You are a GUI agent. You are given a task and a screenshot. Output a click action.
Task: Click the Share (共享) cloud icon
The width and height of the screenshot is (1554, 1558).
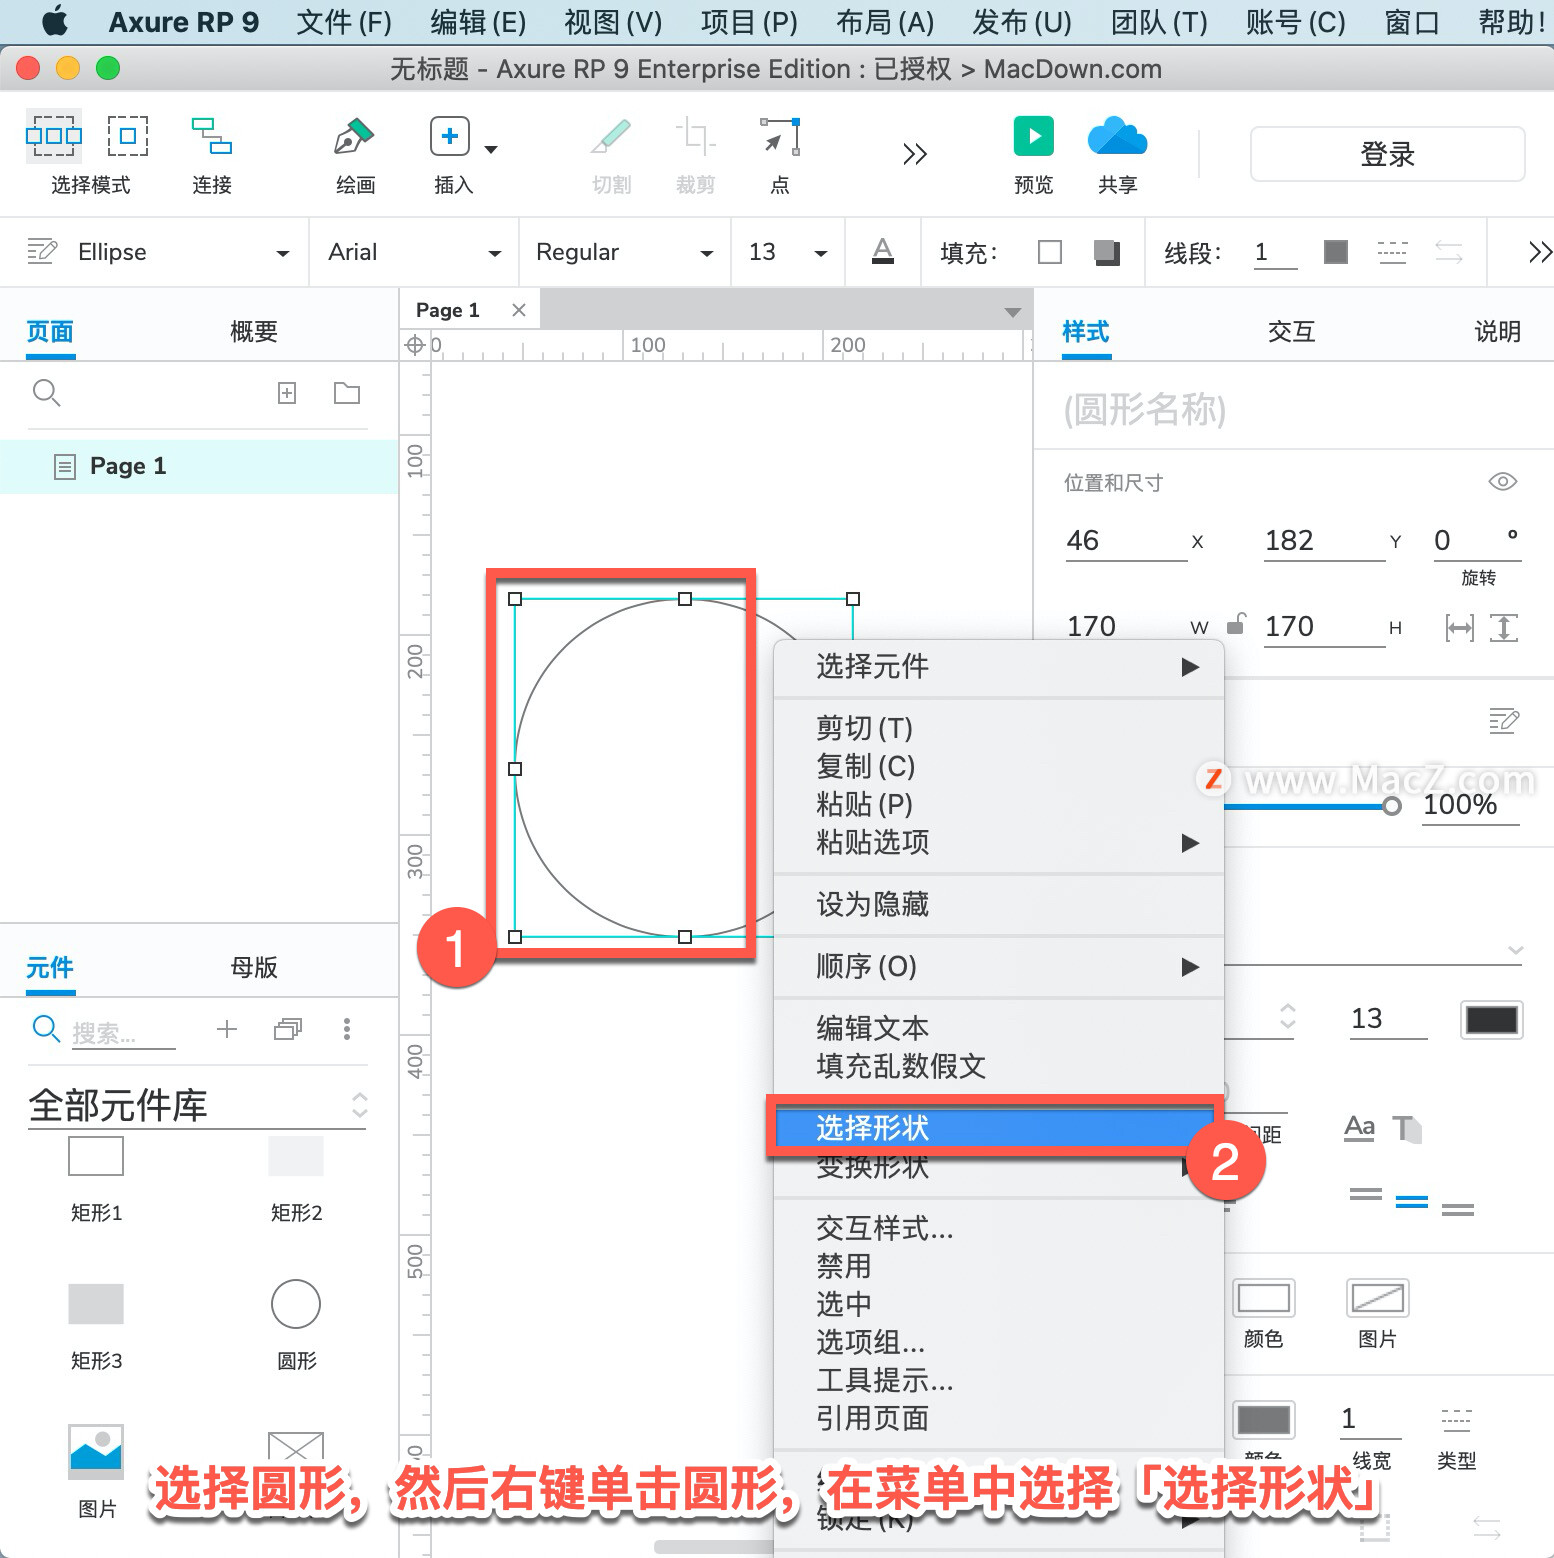point(1117,136)
